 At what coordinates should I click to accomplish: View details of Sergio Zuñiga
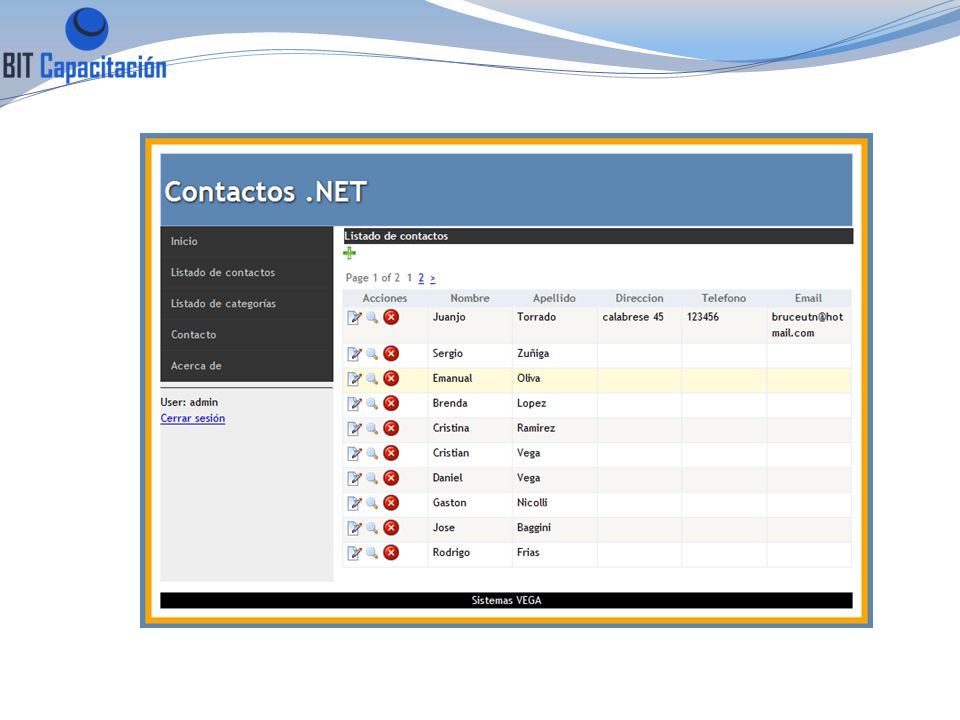(372, 354)
